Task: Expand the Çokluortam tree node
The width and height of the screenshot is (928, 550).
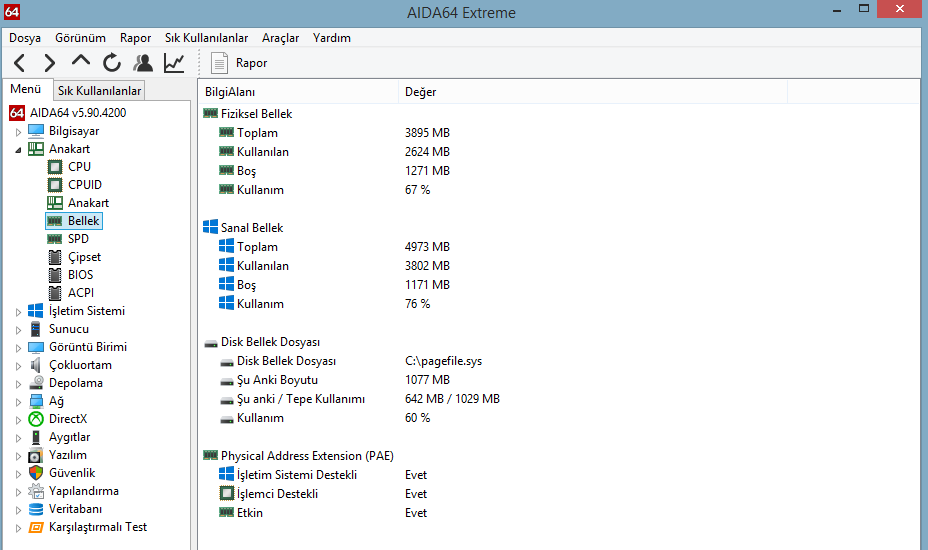Action: point(18,365)
